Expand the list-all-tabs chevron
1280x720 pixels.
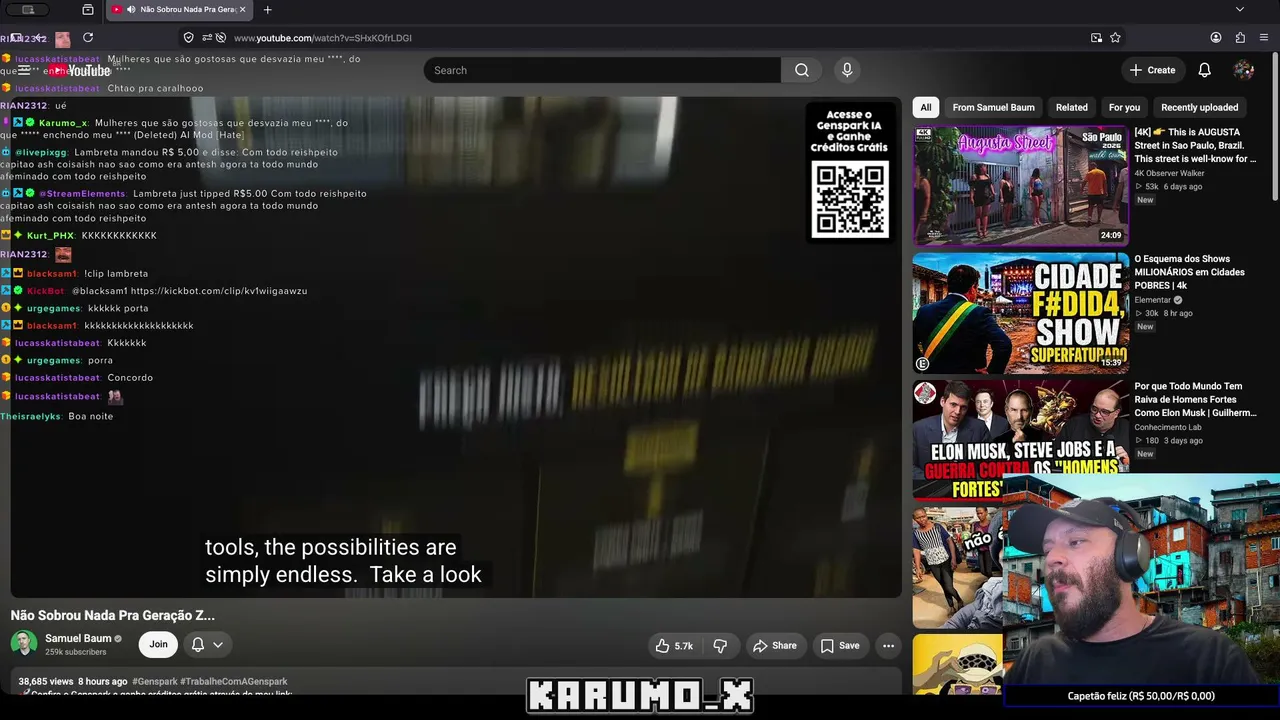pyautogui.click(x=1240, y=10)
